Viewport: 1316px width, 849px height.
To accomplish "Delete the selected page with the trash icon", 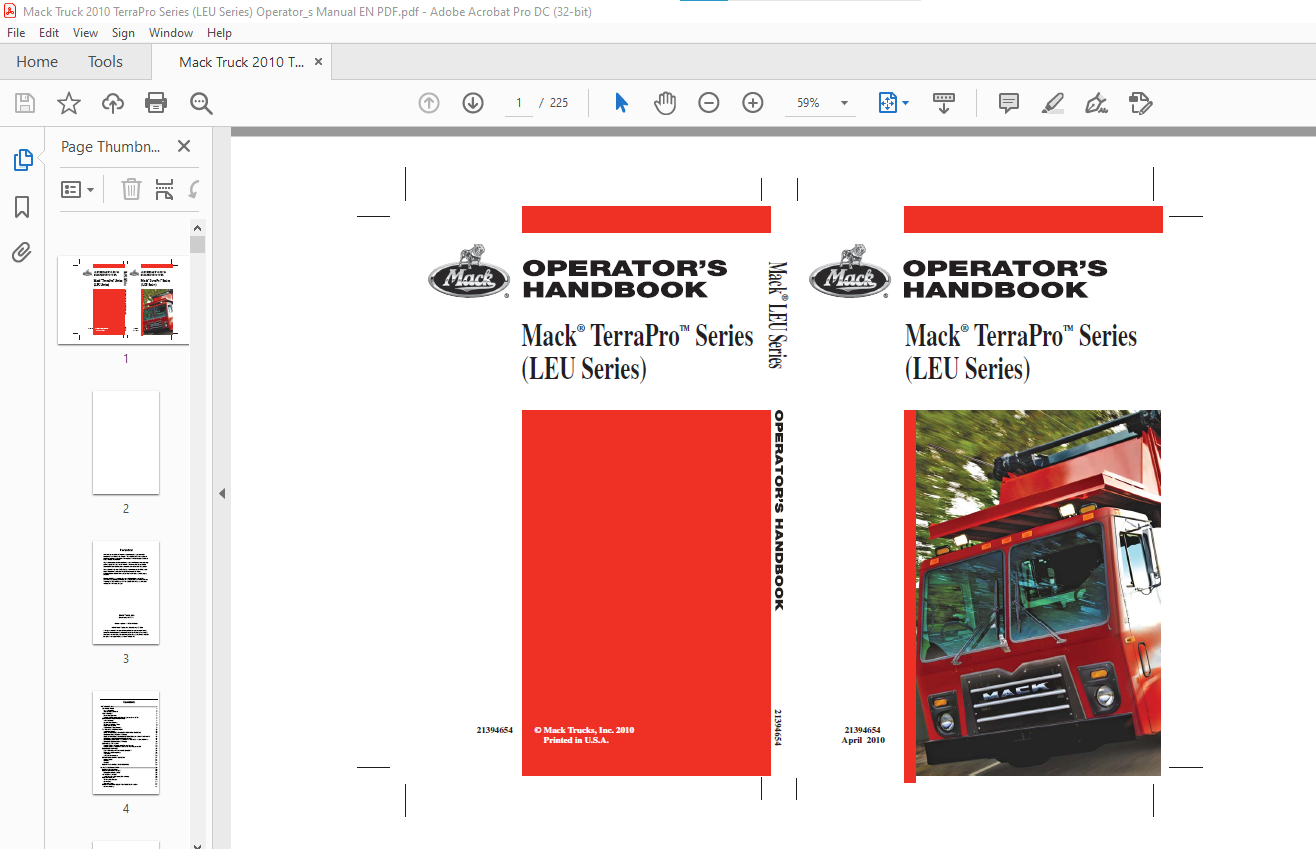I will point(131,189).
